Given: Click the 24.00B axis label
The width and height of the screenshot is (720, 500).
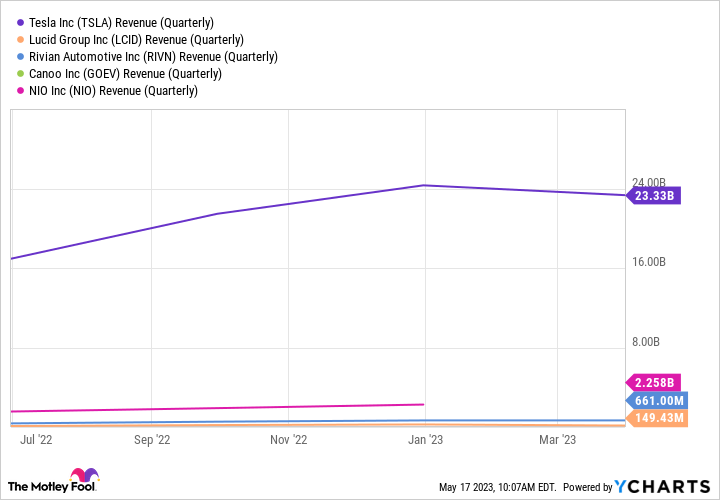Looking at the screenshot, I should tap(648, 182).
